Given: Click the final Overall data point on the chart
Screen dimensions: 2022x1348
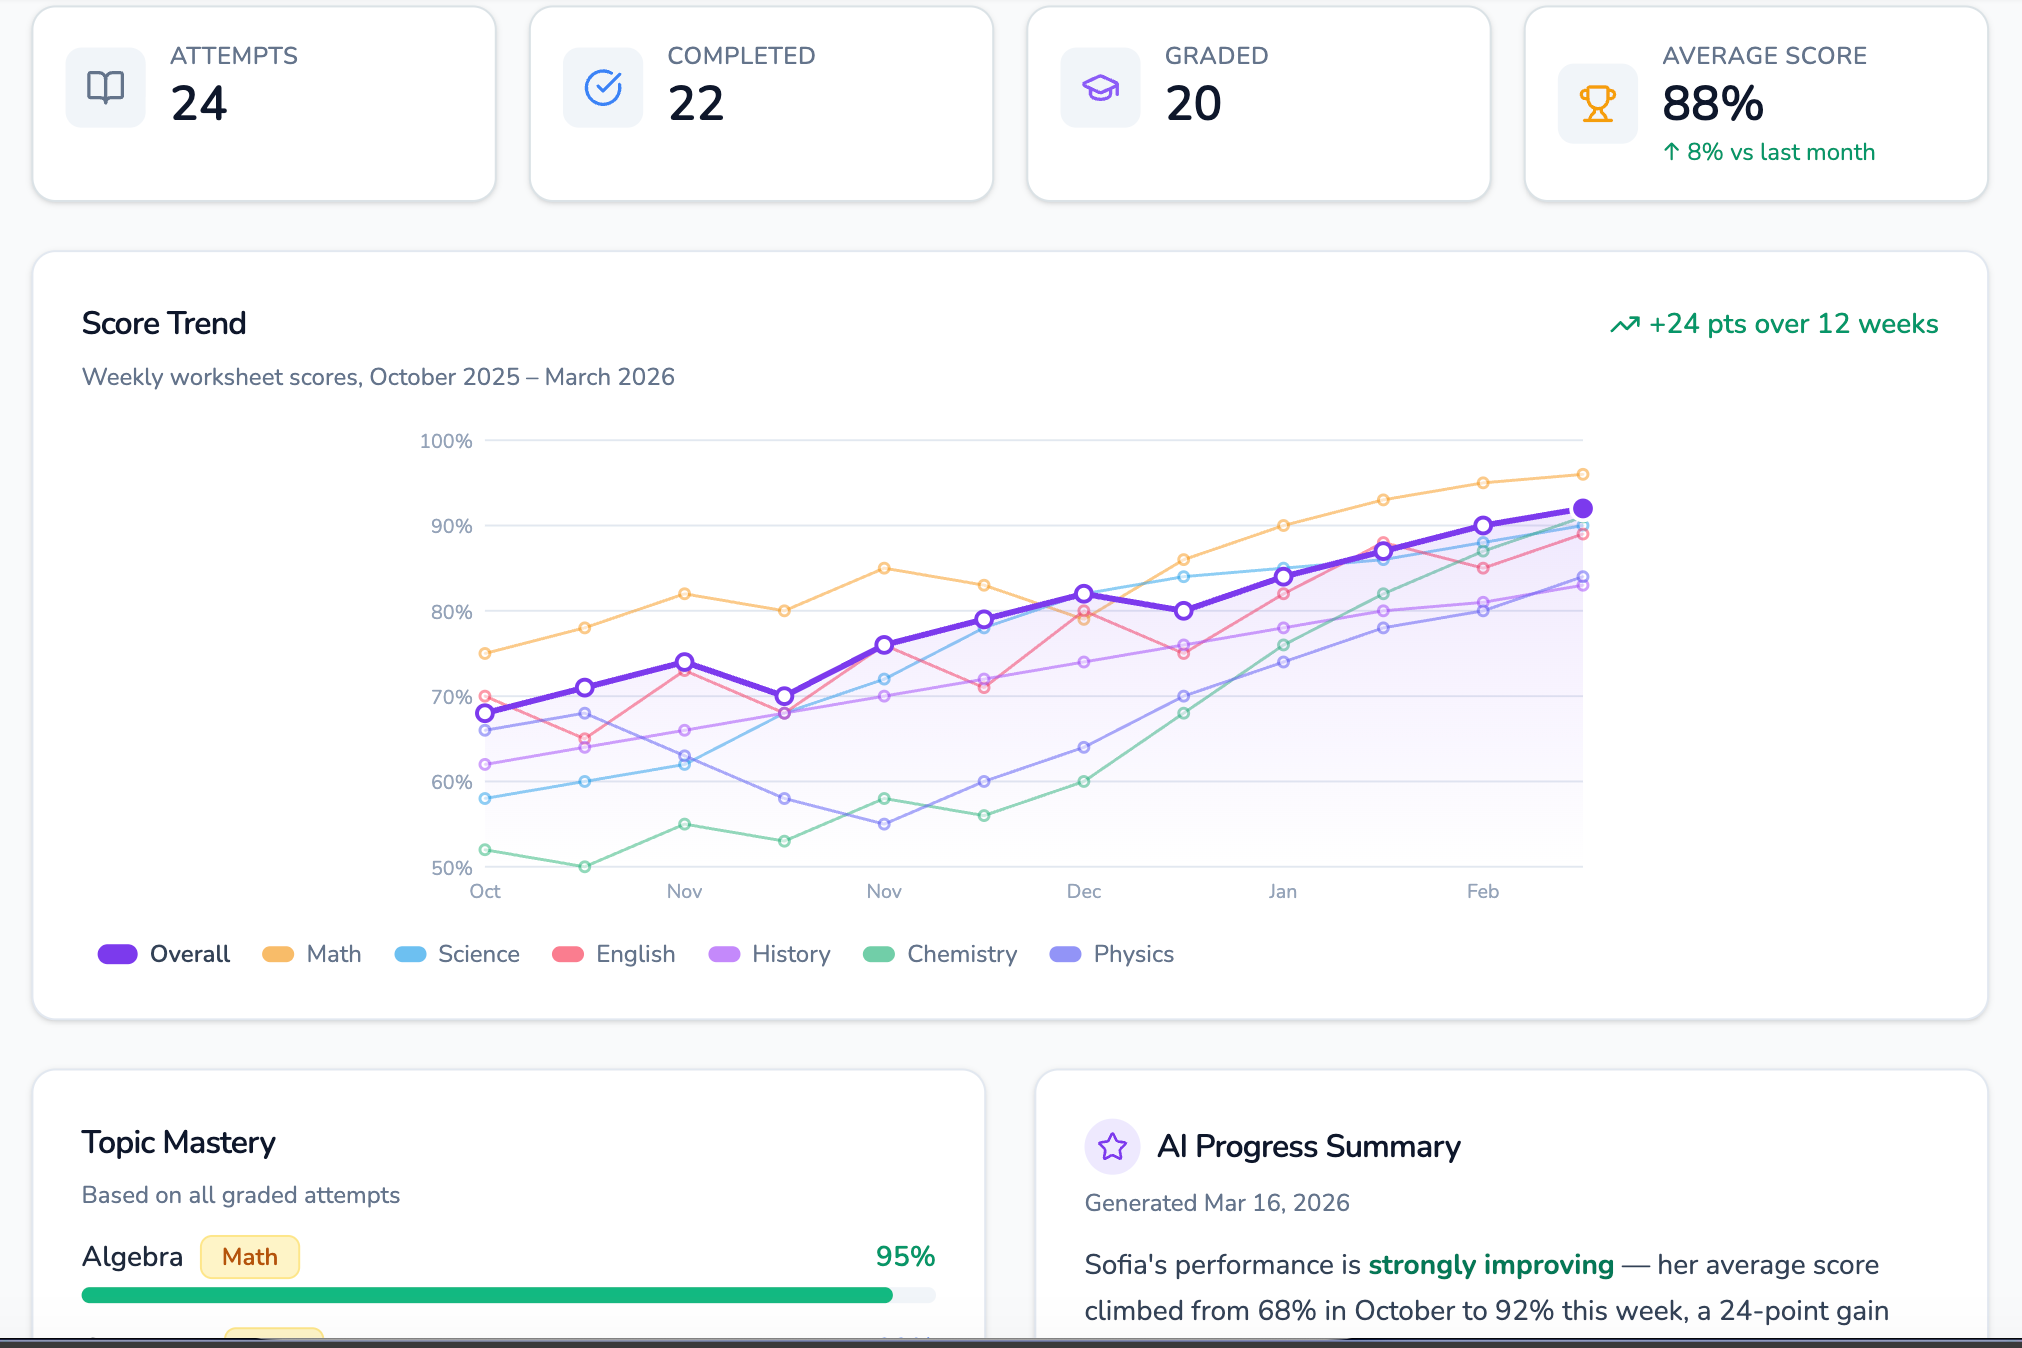Looking at the screenshot, I should pyautogui.click(x=1583, y=508).
